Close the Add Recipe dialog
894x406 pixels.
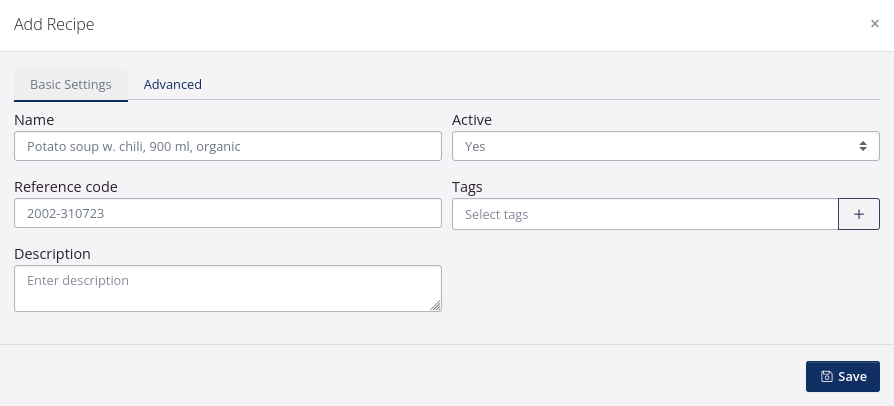tap(874, 24)
